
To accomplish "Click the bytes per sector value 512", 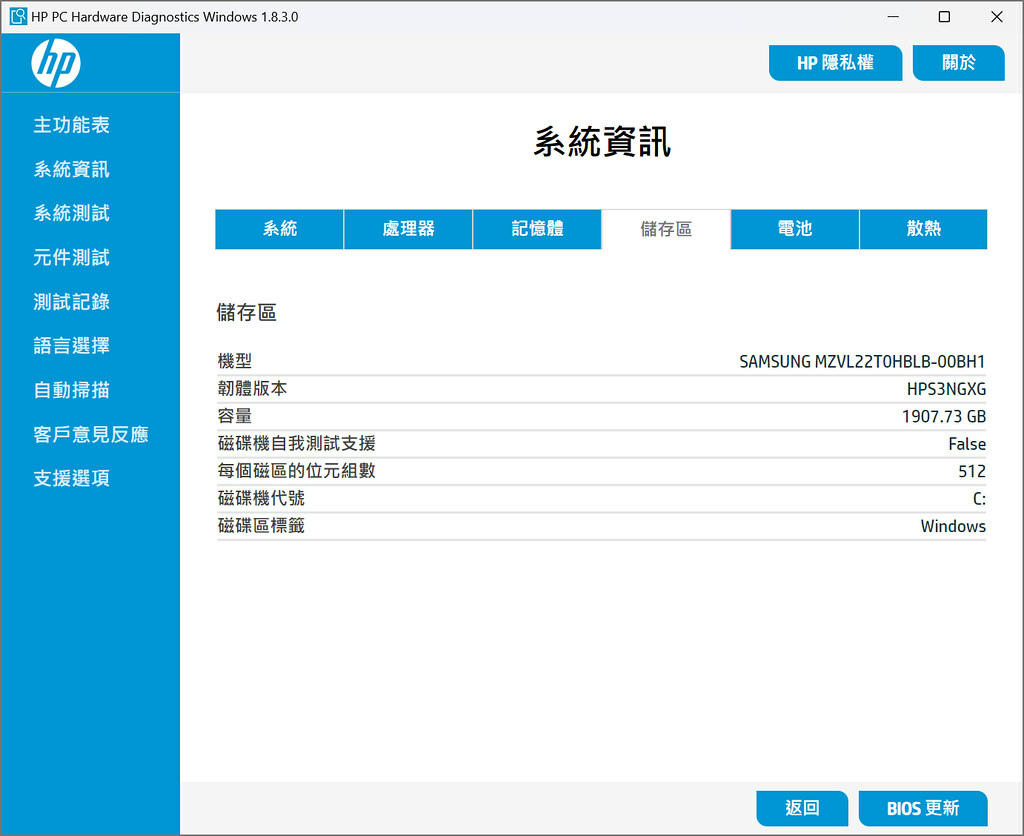I will tap(972, 472).
